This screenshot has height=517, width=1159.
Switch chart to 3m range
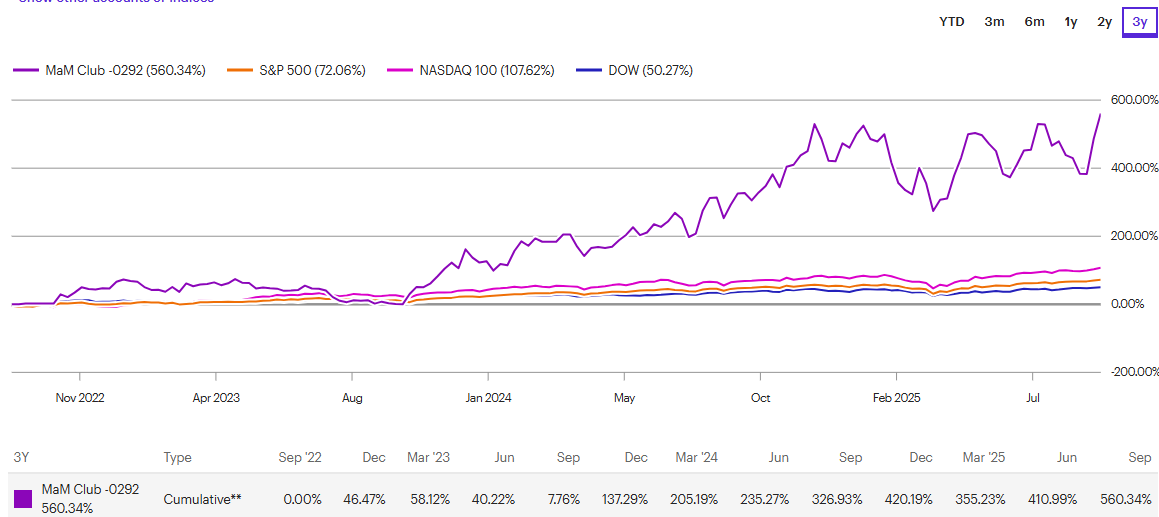[994, 21]
